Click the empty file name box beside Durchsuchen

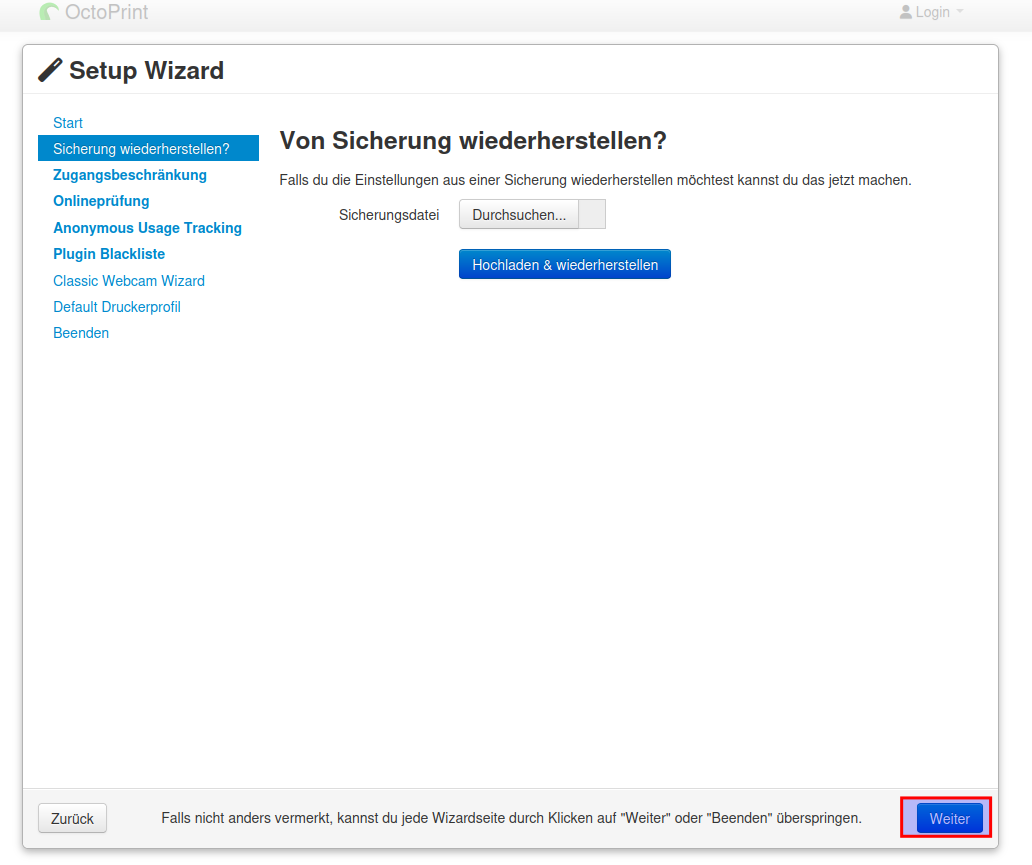(x=593, y=215)
